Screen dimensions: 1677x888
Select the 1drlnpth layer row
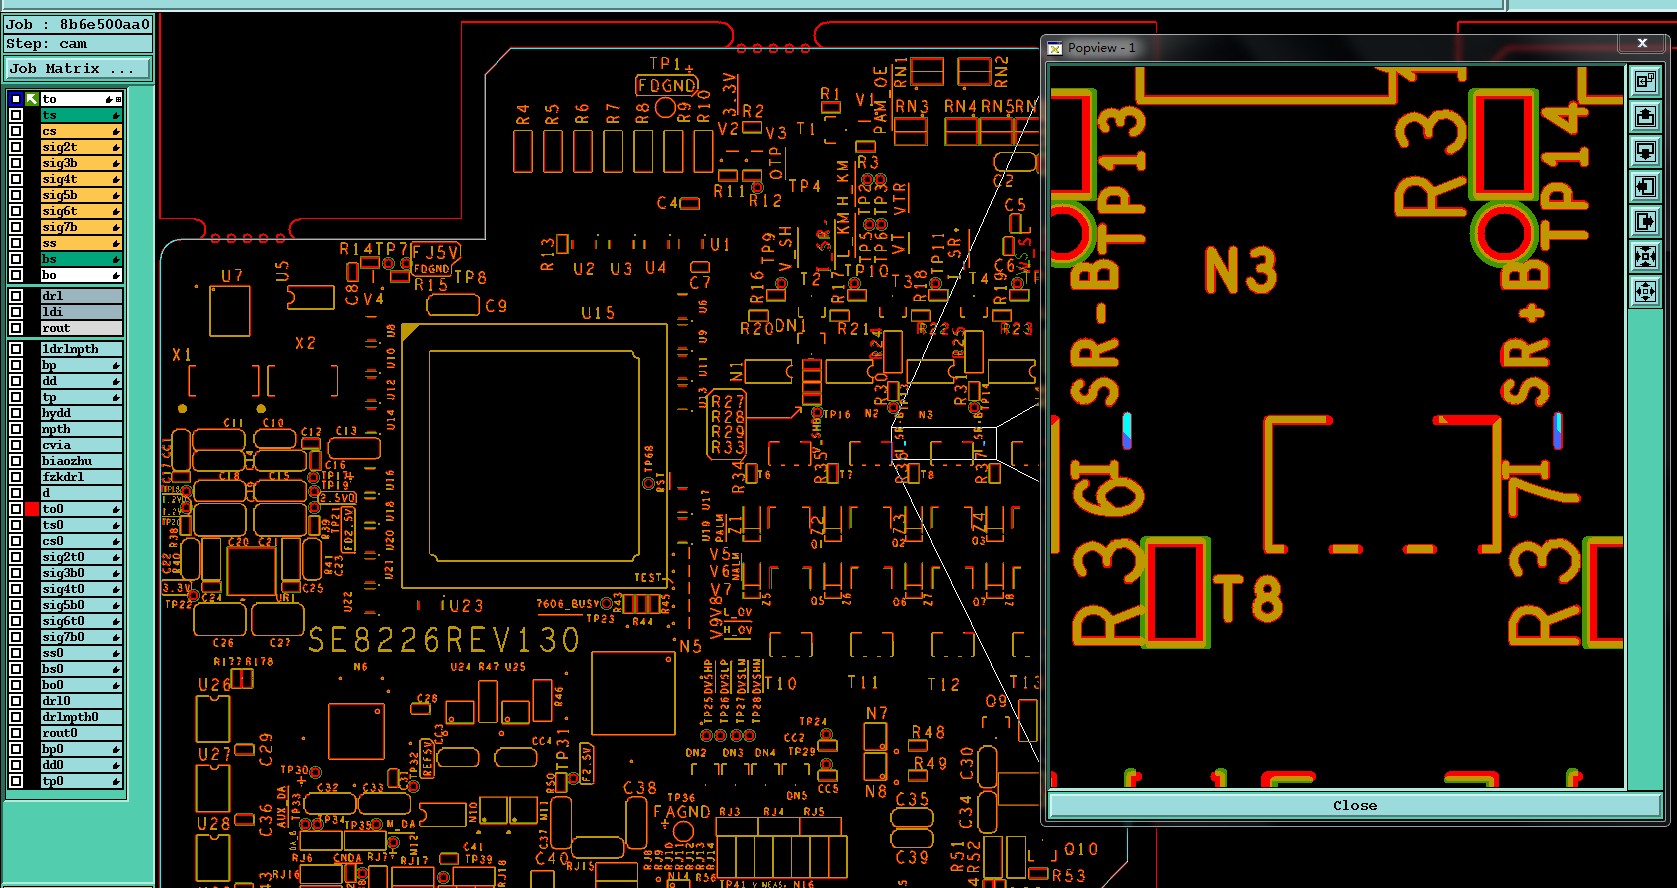pos(81,349)
